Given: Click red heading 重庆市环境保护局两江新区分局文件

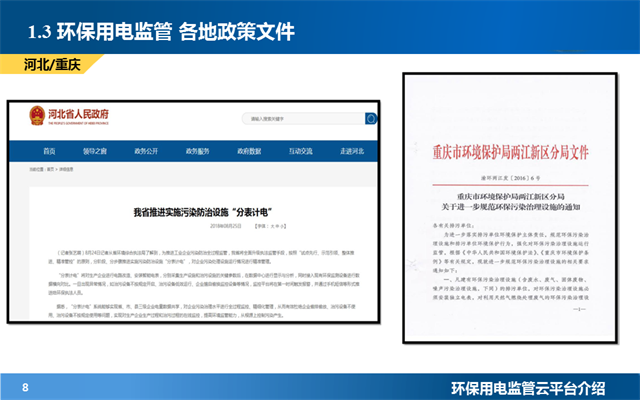Looking at the screenshot, I should [510, 152].
